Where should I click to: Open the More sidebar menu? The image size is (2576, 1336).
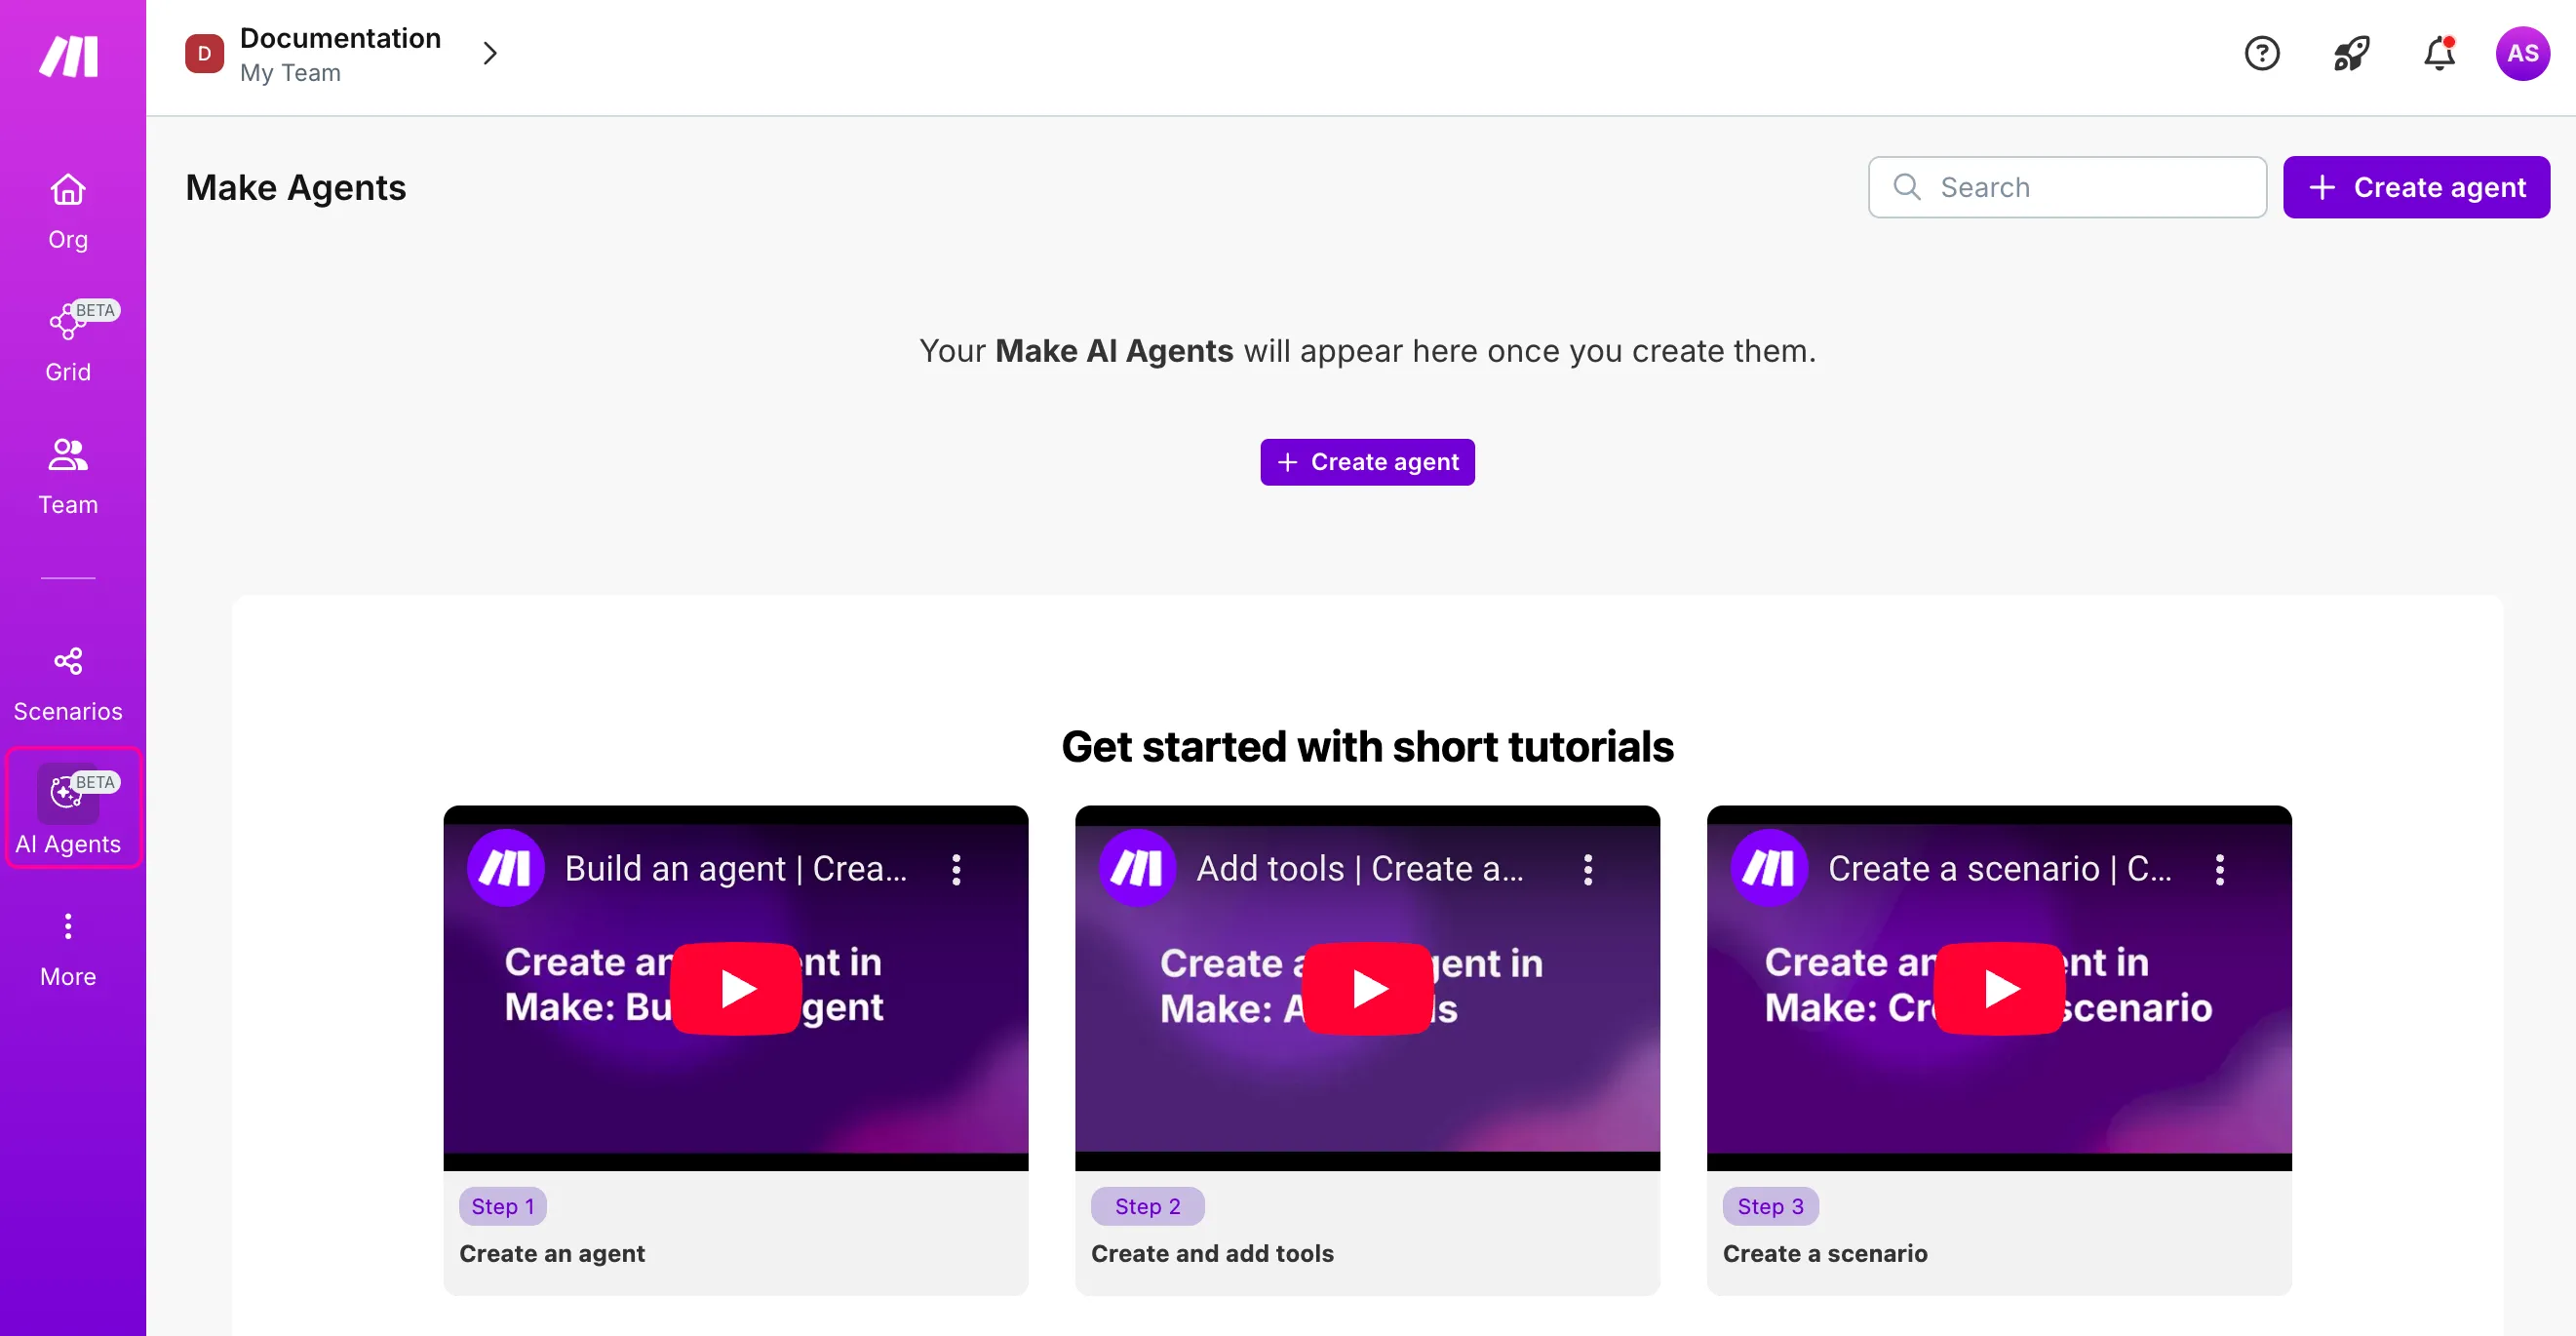[68, 950]
